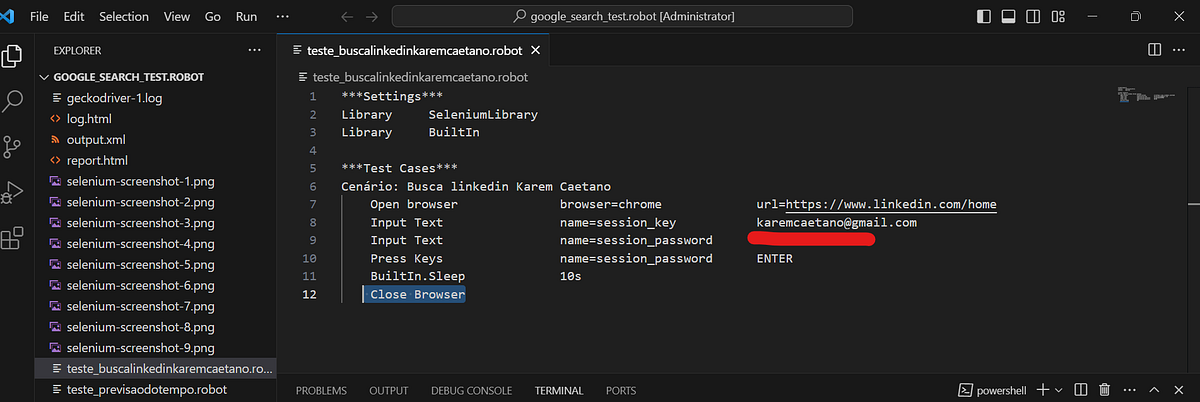Split the terminal
Screen dimensions: 1200x402
pos(1082,390)
